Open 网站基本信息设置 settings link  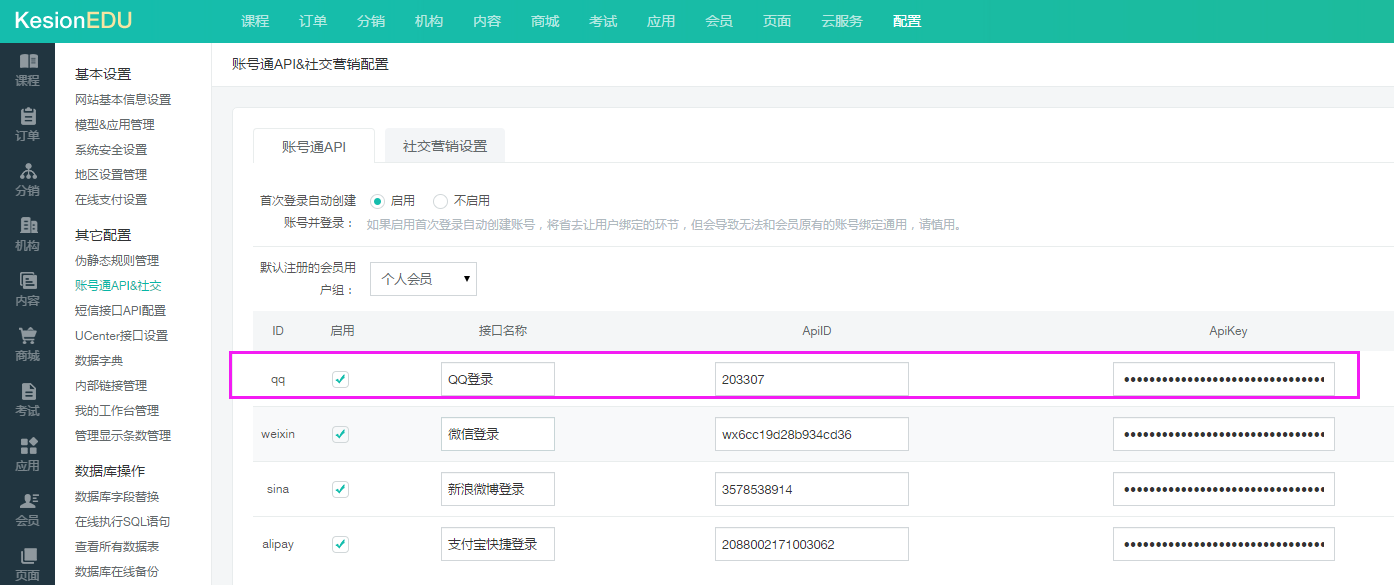[123, 100]
